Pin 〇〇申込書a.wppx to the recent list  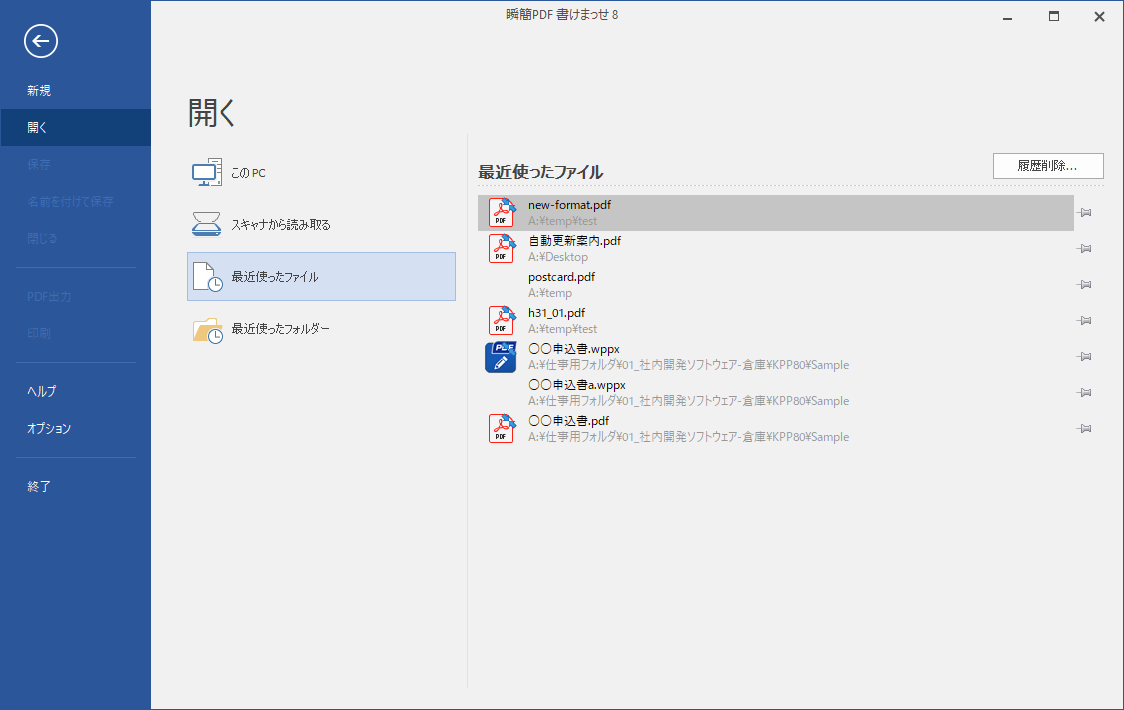1085,392
